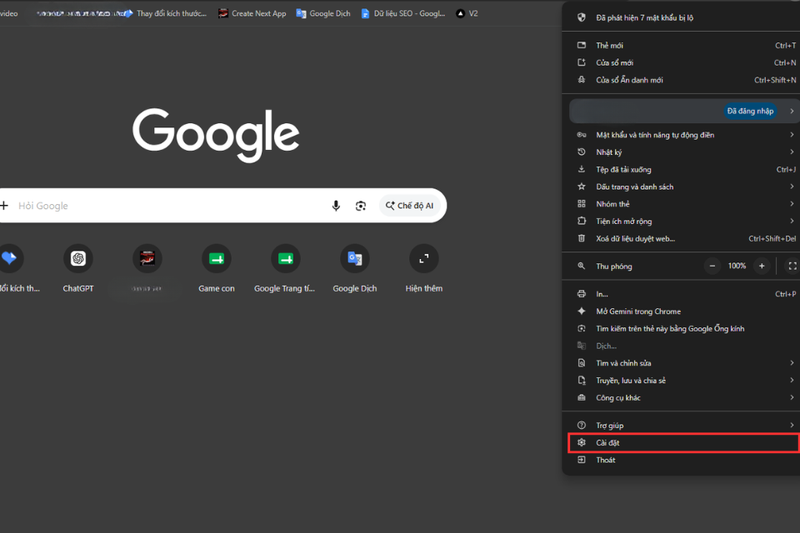
Task: Open the Google Dịch bookmark
Action: coord(323,13)
